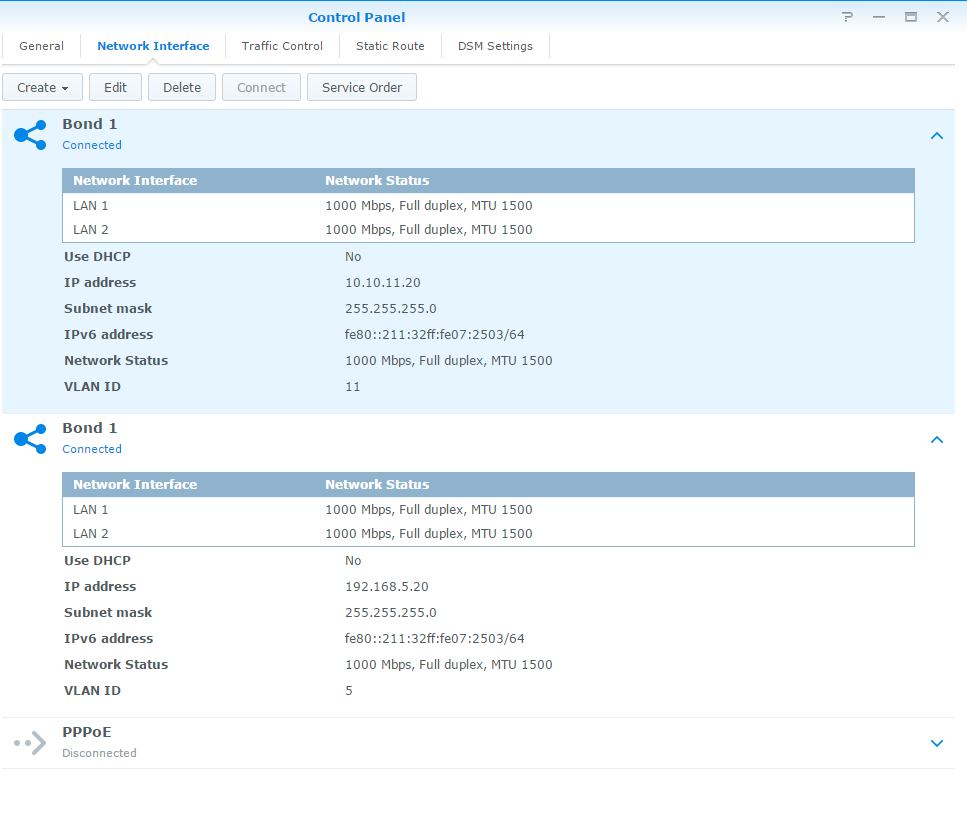Click the VLAN ID value 5

click(x=349, y=691)
